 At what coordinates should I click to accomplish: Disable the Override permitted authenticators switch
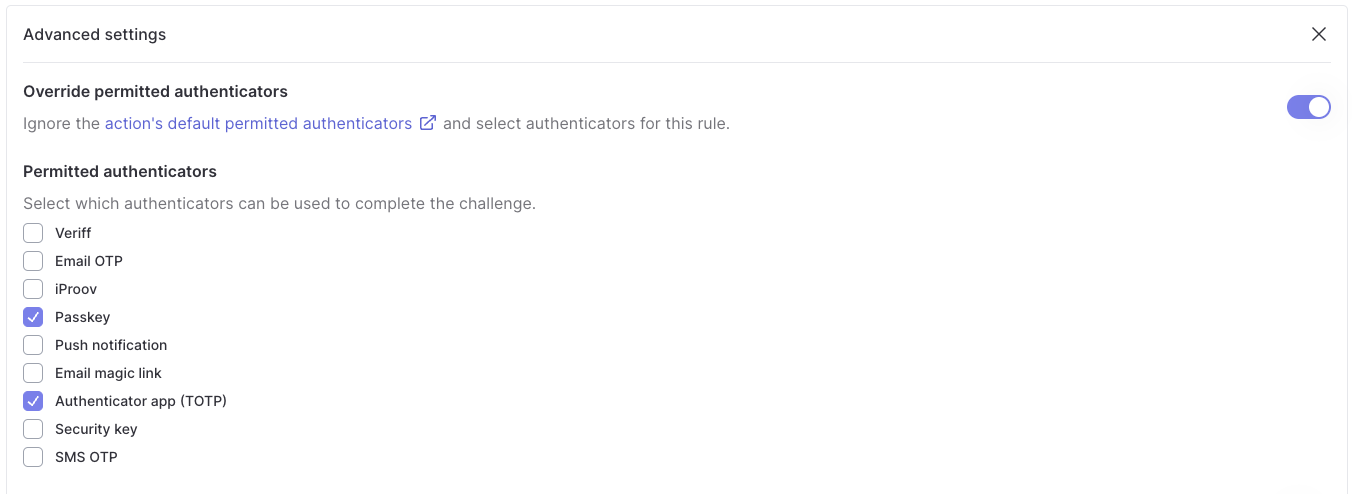click(1308, 107)
